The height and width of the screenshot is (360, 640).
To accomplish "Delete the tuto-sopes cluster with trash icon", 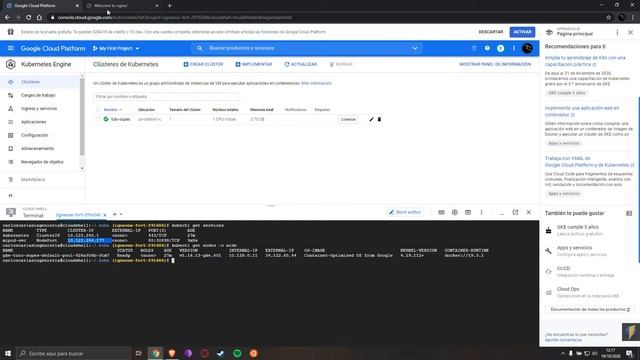I will point(380,119).
